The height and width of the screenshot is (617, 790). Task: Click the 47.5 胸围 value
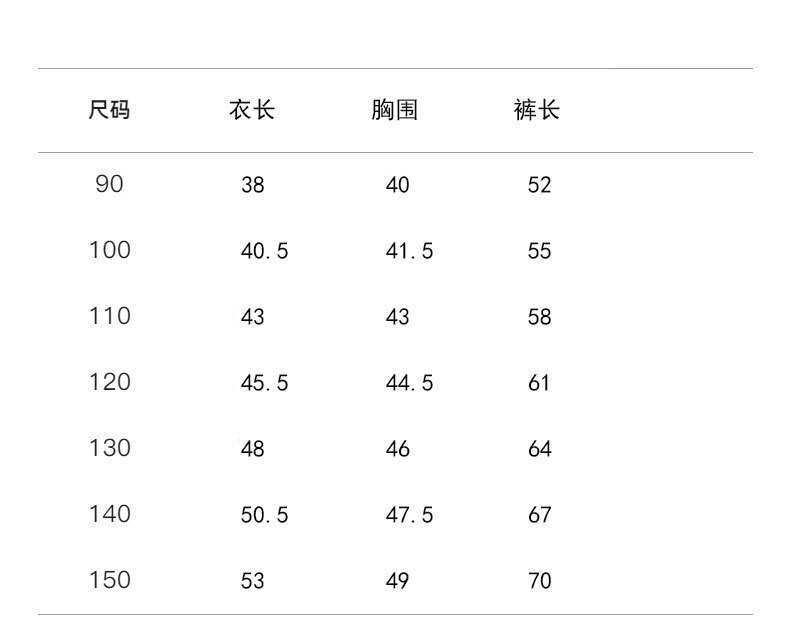(409, 515)
